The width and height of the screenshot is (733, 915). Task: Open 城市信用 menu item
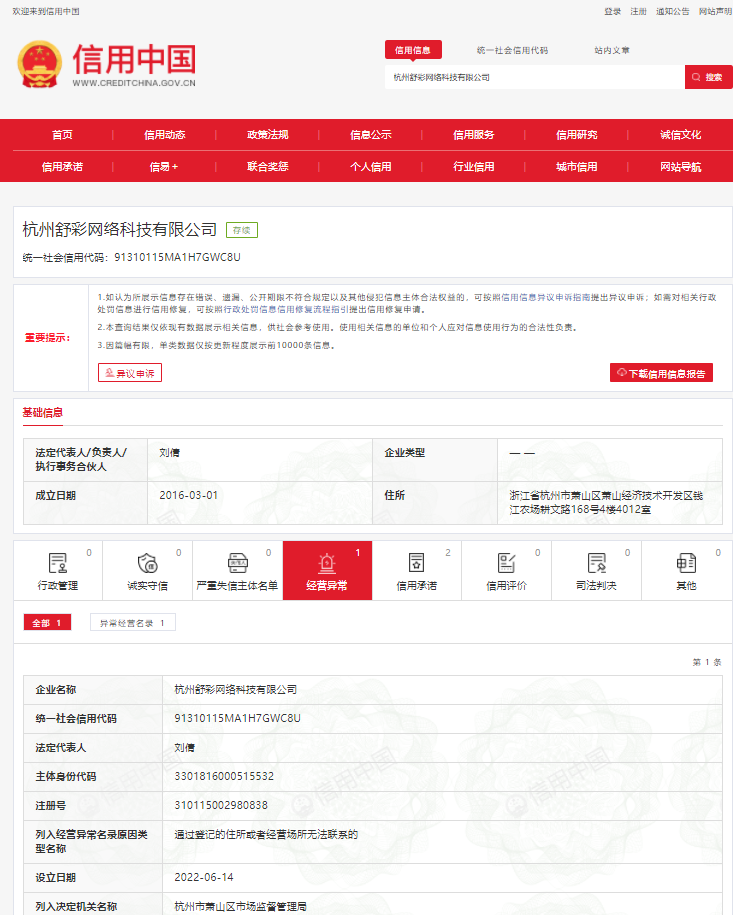[577, 167]
